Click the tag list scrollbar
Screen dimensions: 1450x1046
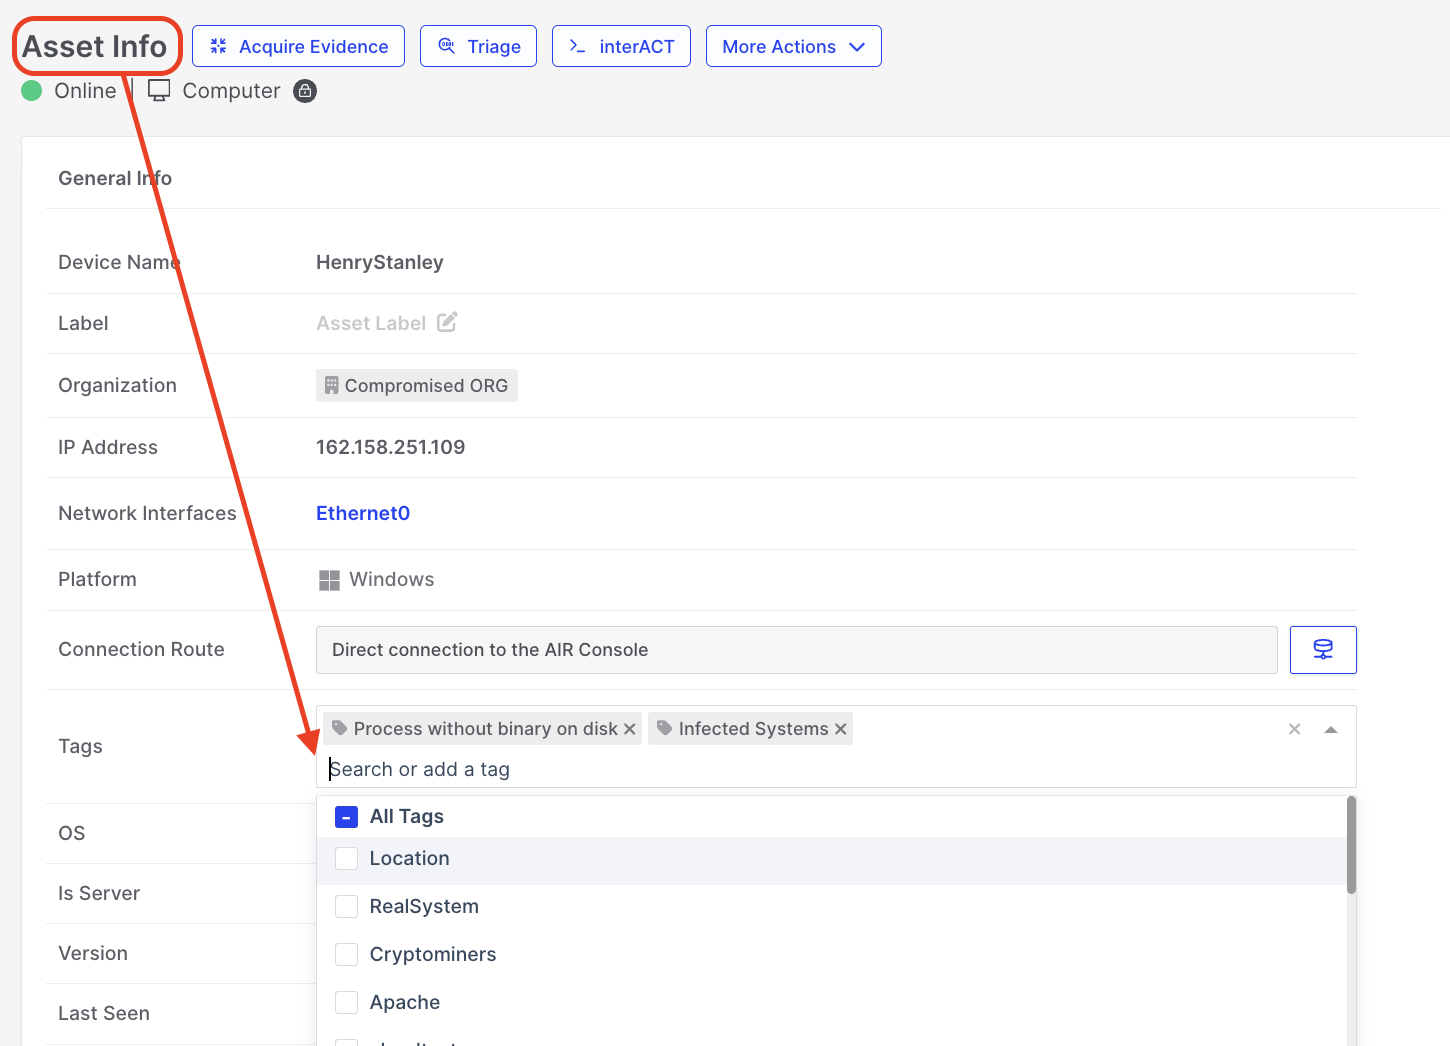(1351, 845)
